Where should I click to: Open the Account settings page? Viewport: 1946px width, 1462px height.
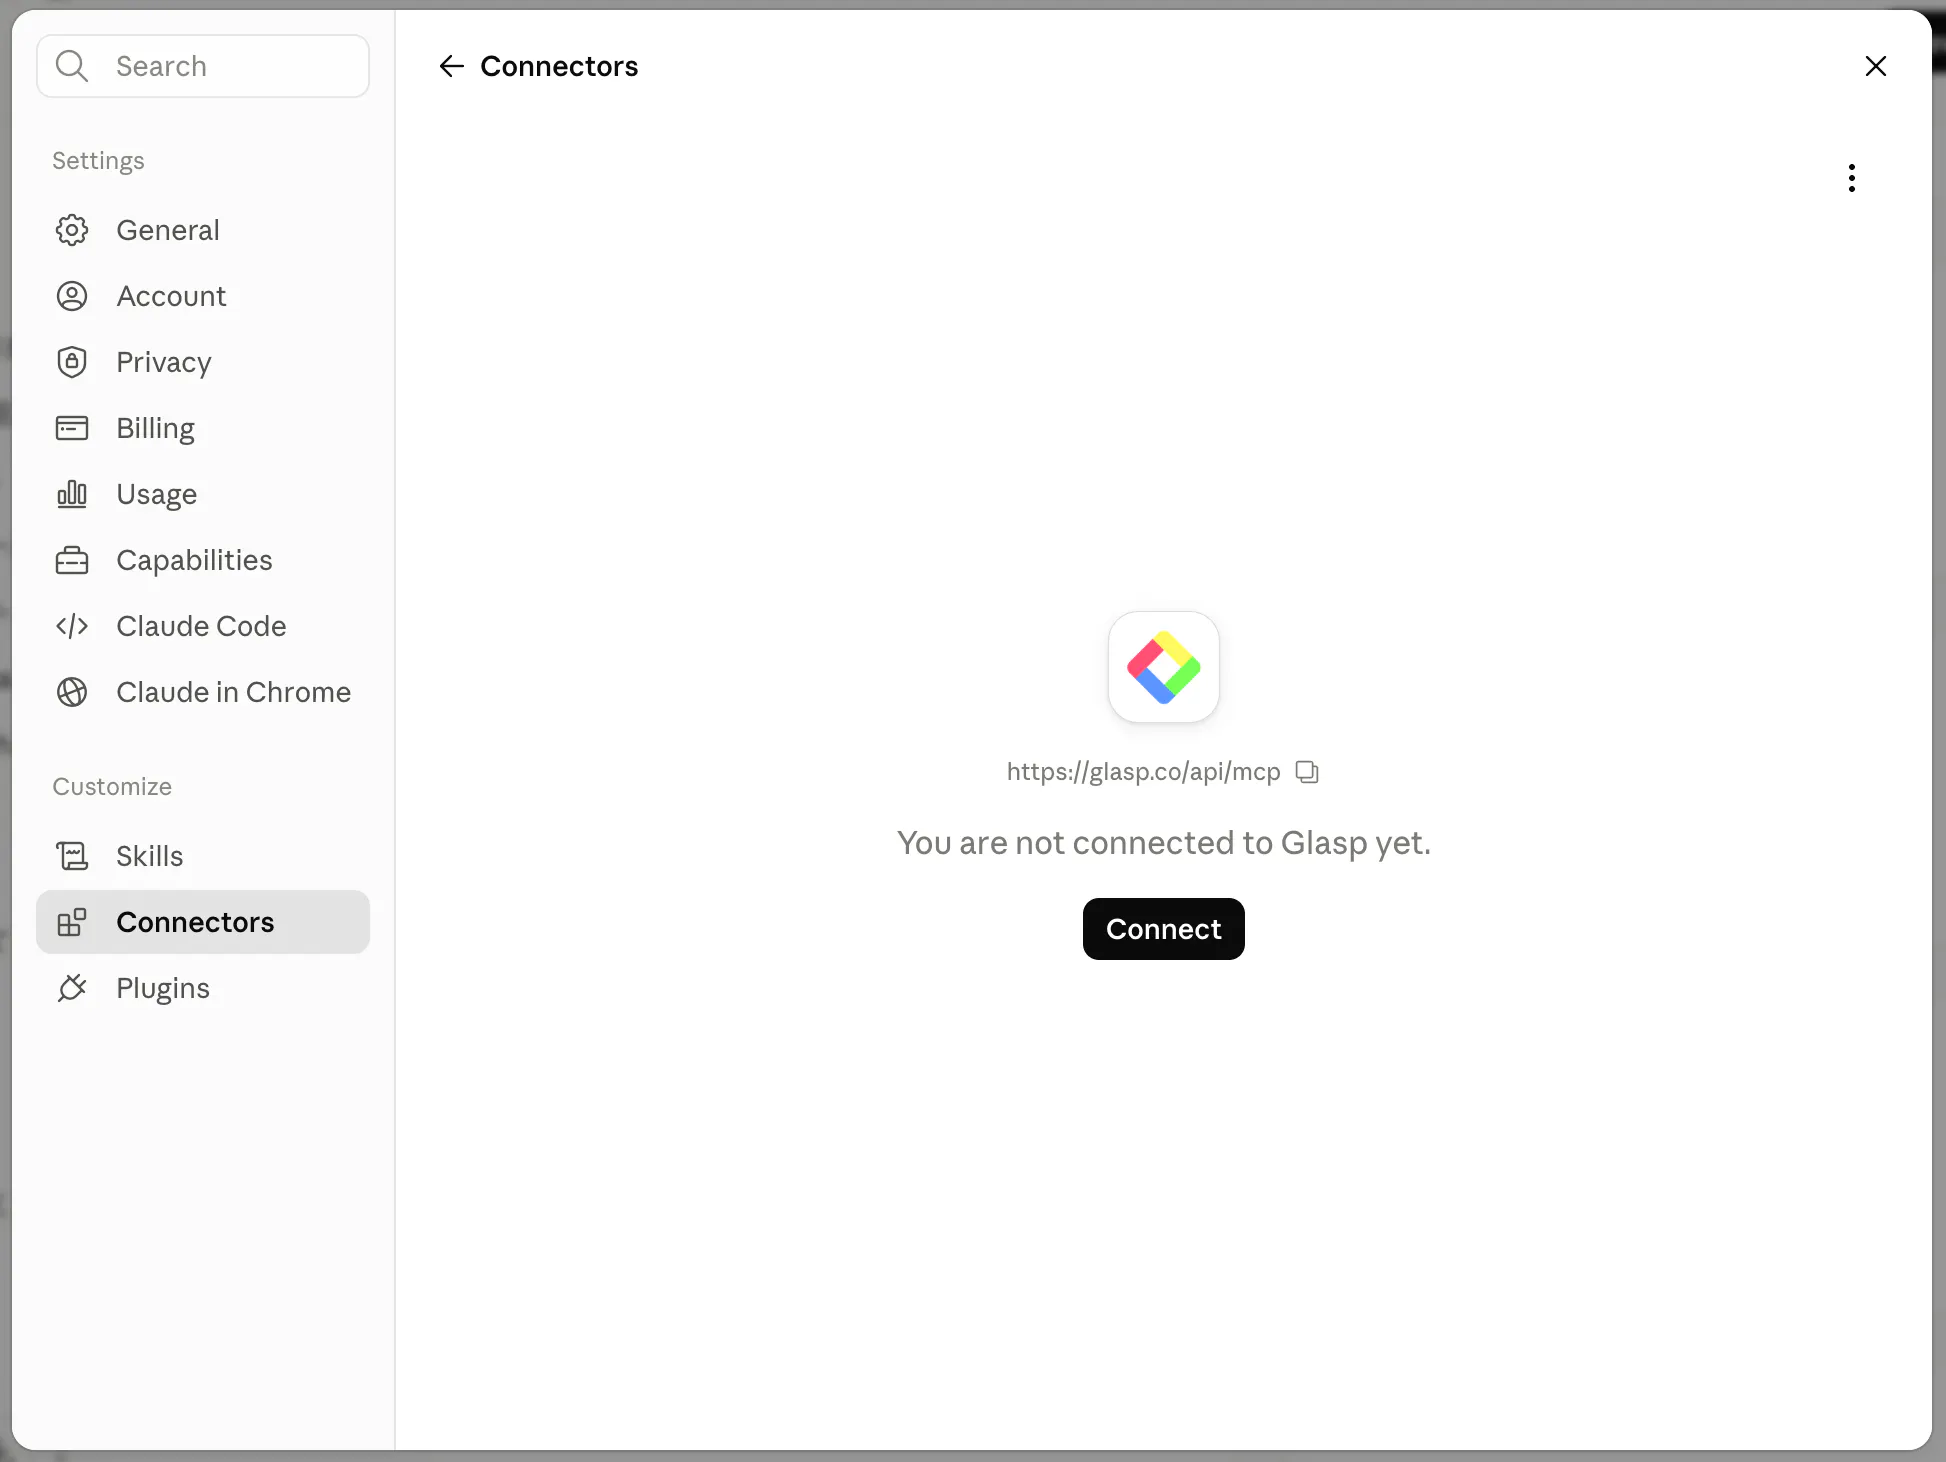[x=203, y=296]
